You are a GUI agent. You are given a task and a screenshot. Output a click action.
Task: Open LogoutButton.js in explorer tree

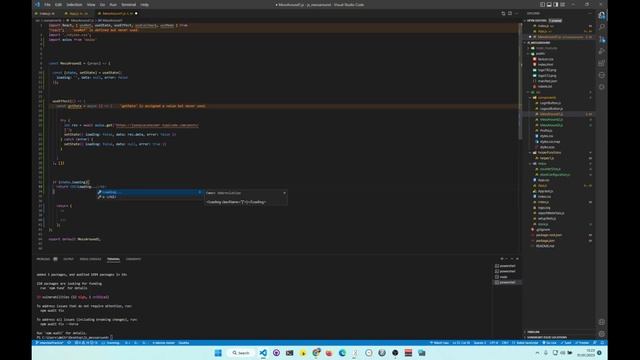(551, 109)
